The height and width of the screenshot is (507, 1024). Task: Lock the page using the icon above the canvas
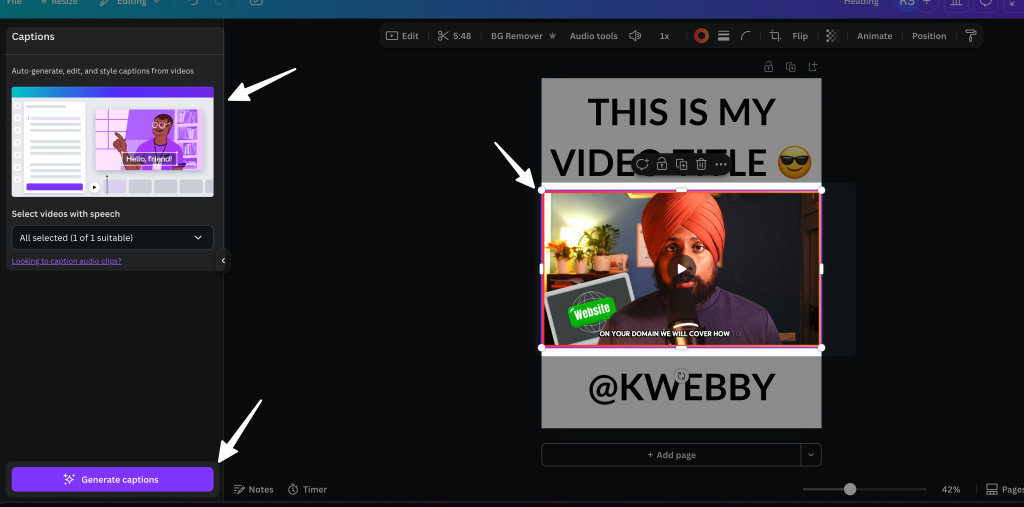tap(769, 67)
